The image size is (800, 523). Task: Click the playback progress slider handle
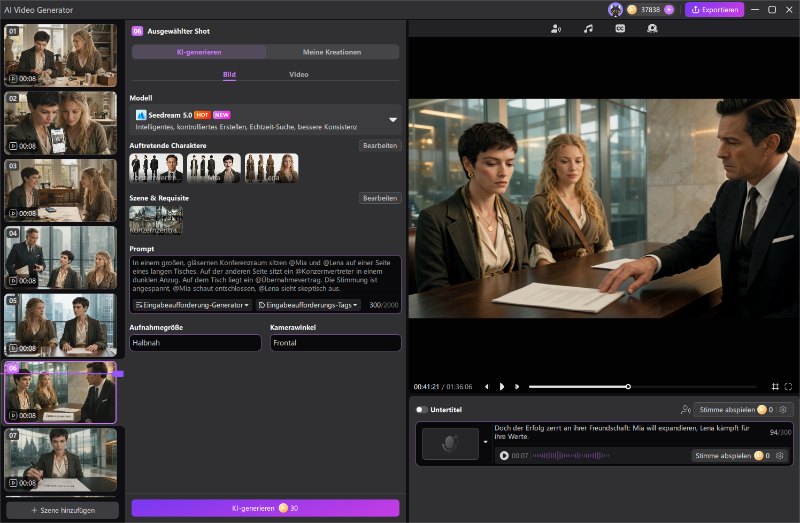tap(628, 387)
